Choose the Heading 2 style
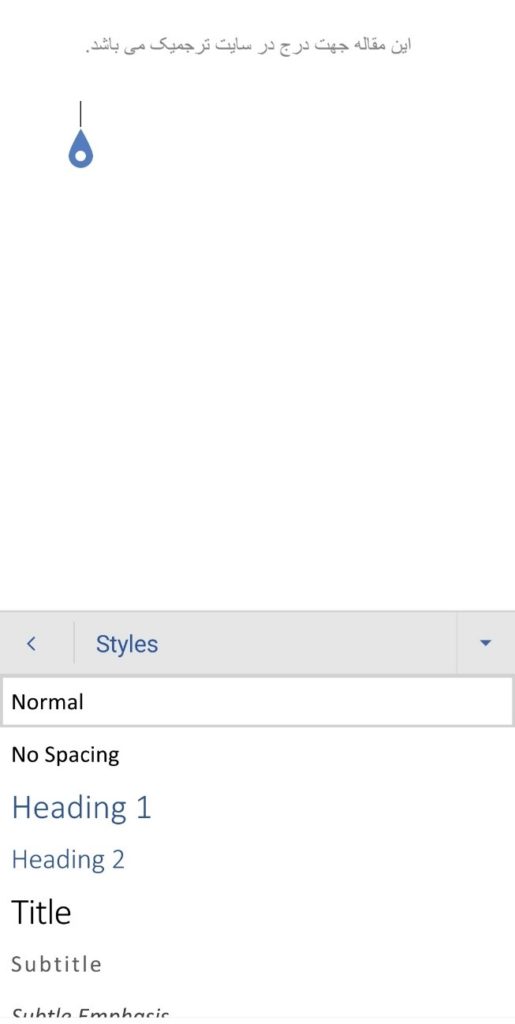The width and height of the screenshot is (515, 1024). click(68, 859)
